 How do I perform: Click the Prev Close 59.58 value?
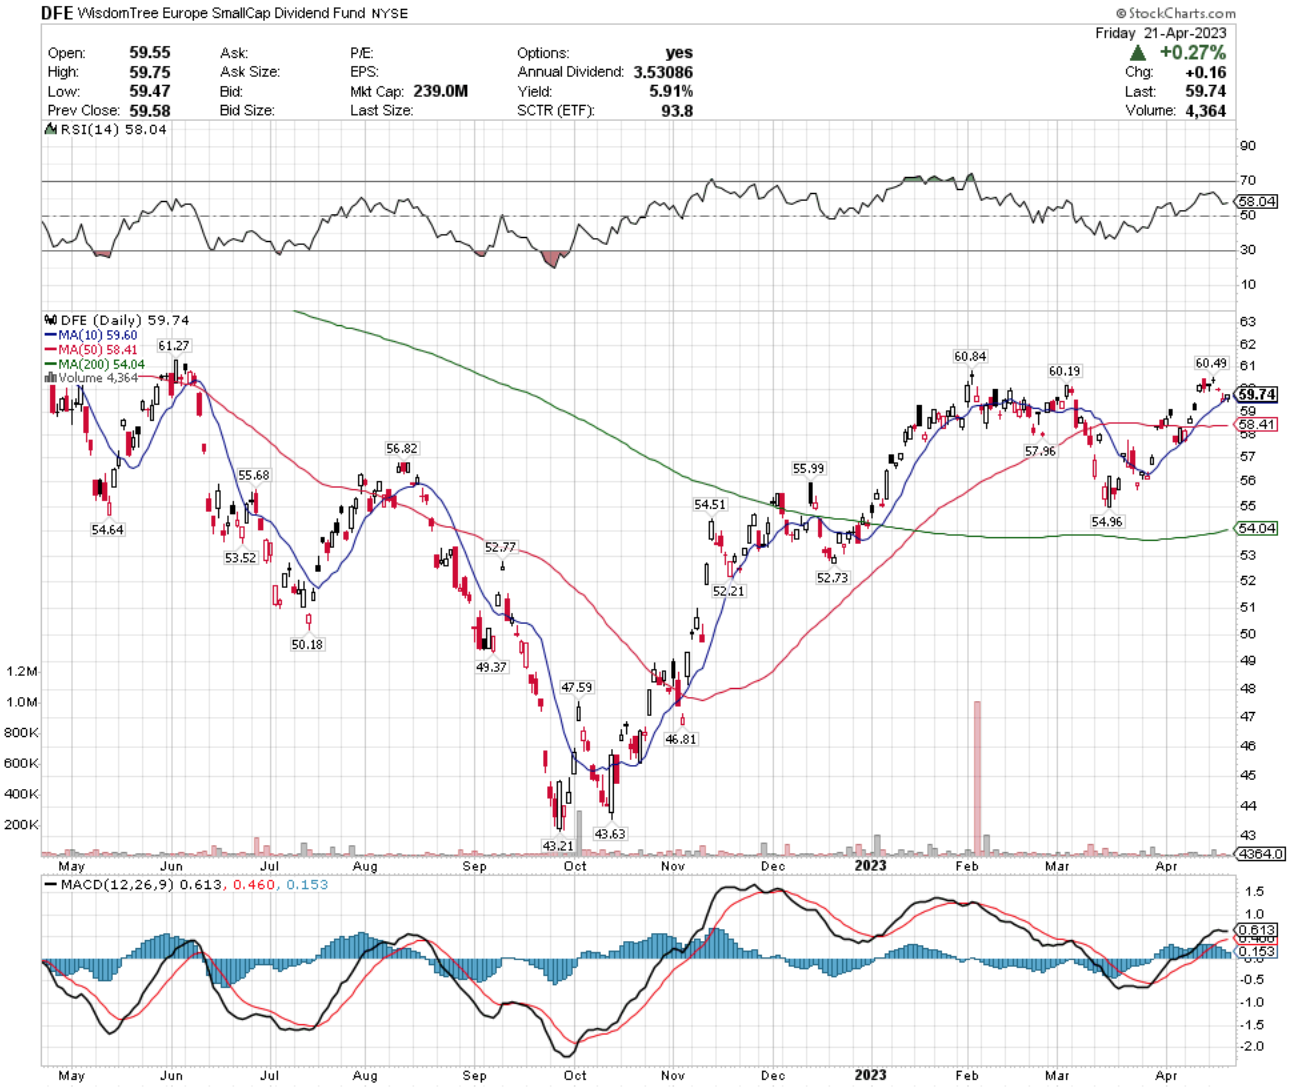[150, 110]
